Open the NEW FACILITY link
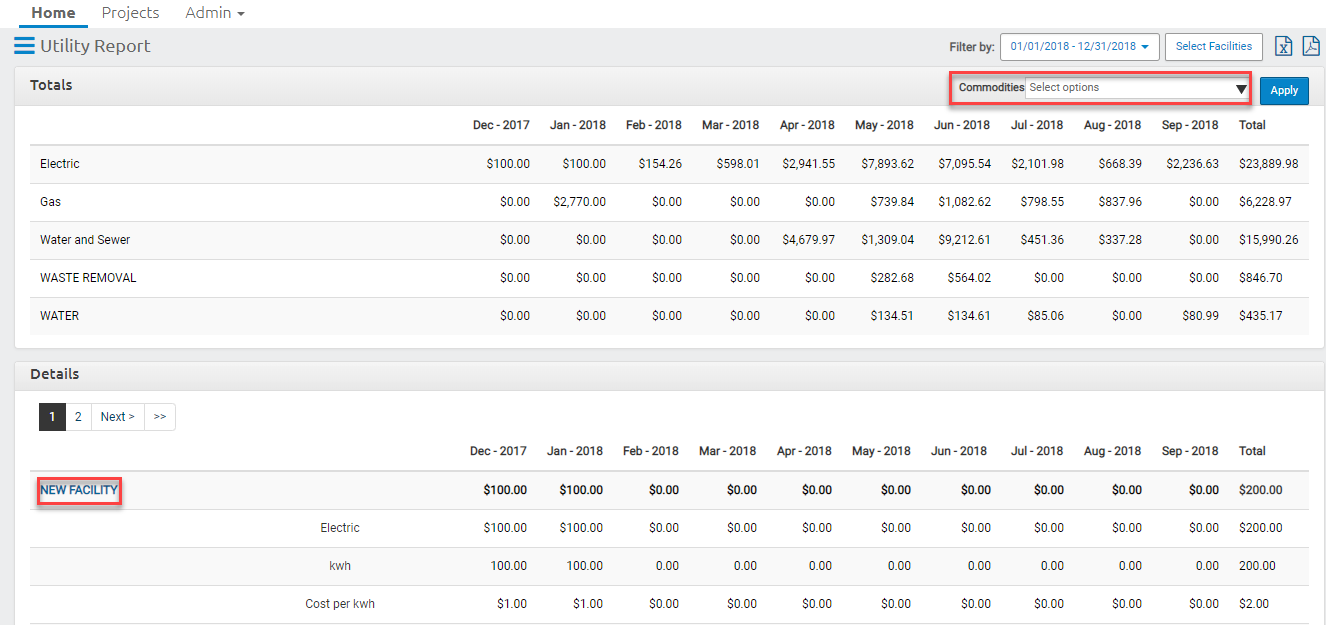Viewport: 1326px width, 625px height. (x=79, y=490)
